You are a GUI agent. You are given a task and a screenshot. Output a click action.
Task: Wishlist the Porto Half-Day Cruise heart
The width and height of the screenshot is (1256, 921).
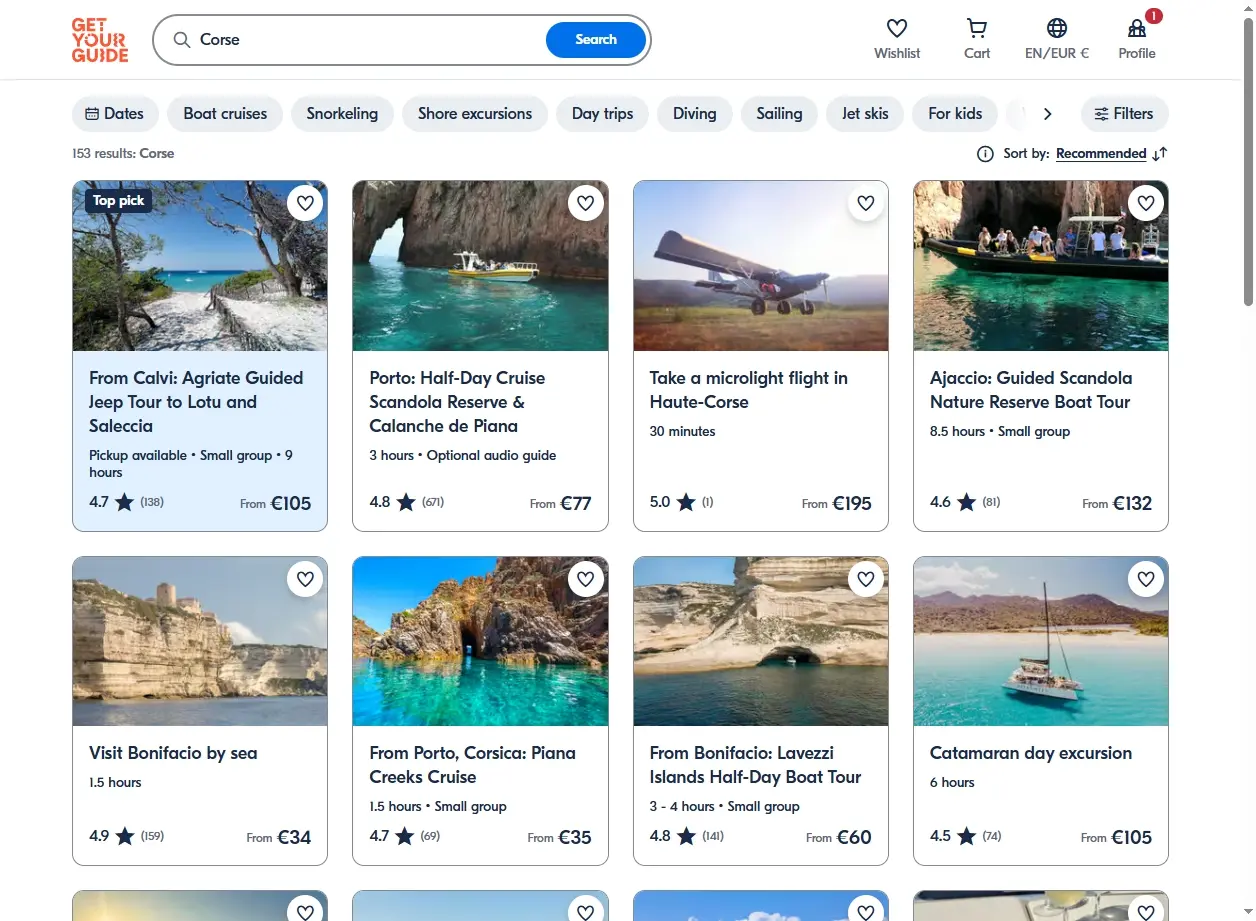[586, 203]
